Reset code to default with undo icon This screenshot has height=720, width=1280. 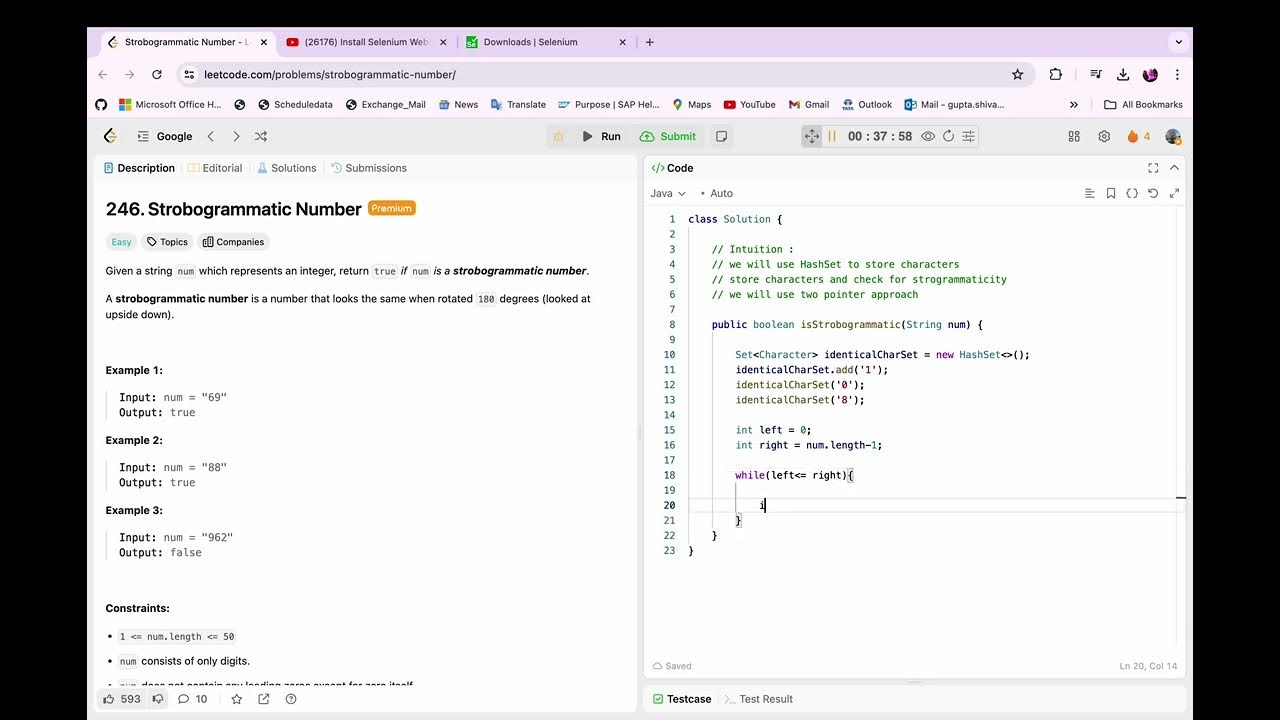pos(1153,193)
